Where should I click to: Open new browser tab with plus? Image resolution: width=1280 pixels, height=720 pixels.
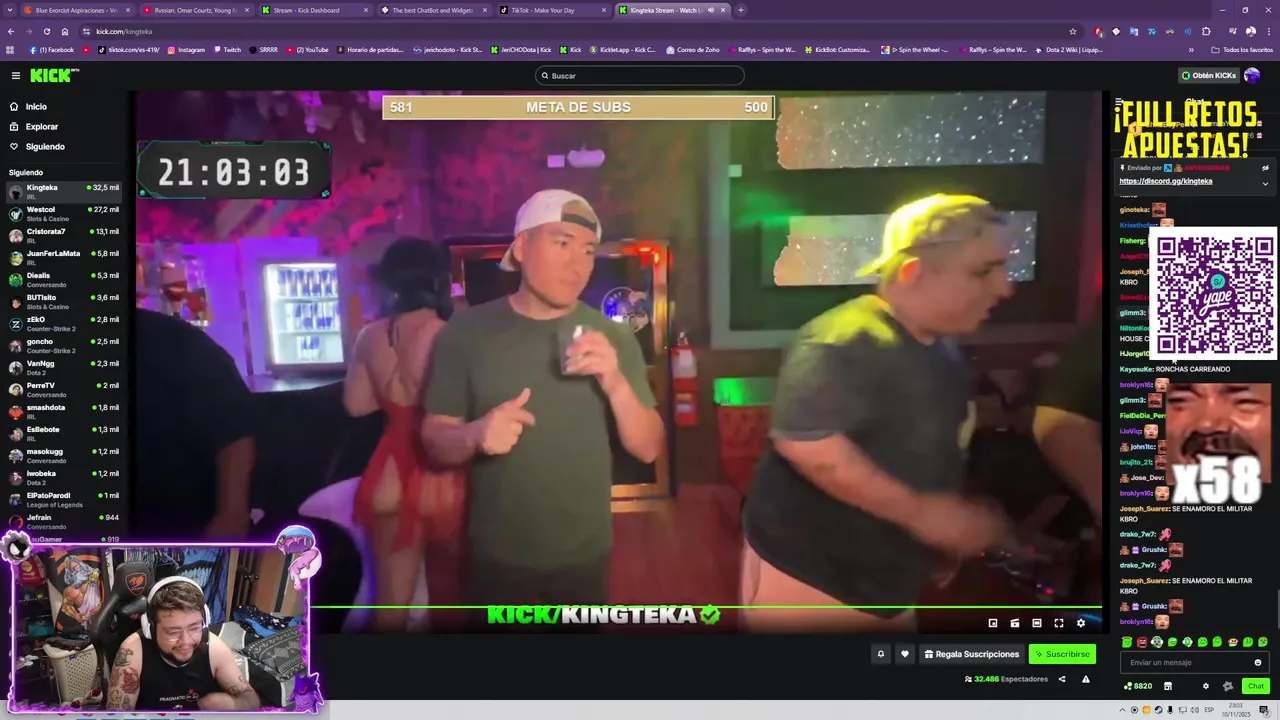[x=740, y=10]
